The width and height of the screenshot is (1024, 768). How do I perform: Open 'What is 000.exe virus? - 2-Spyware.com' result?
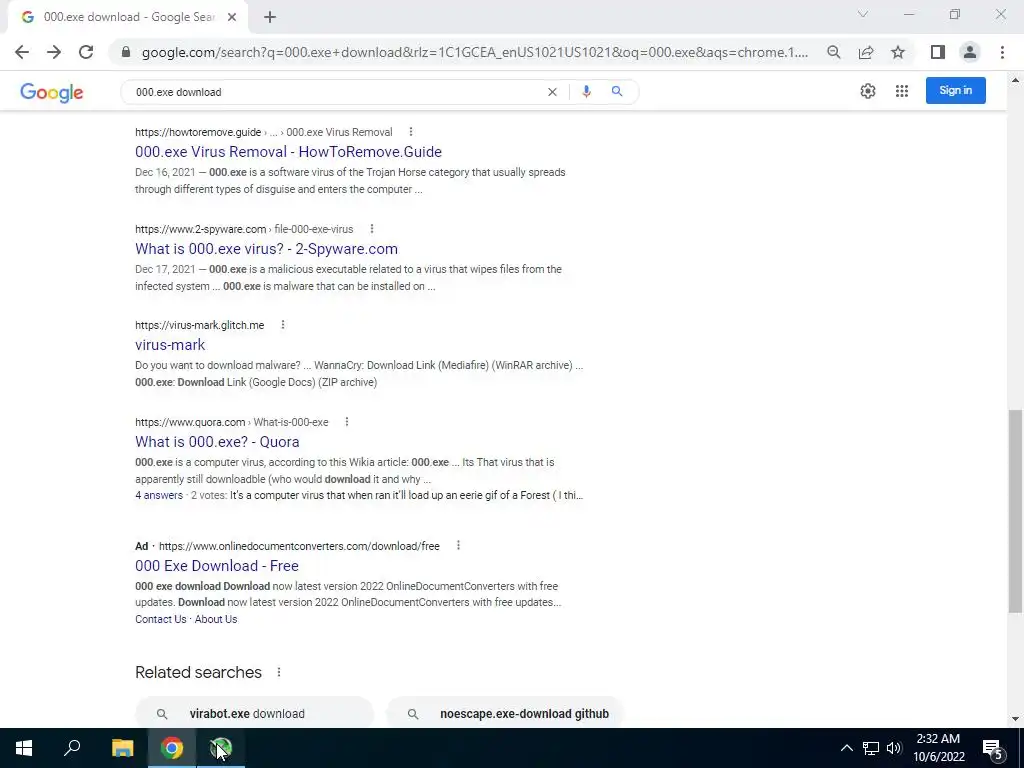pyautogui.click(x=266, y=249)
